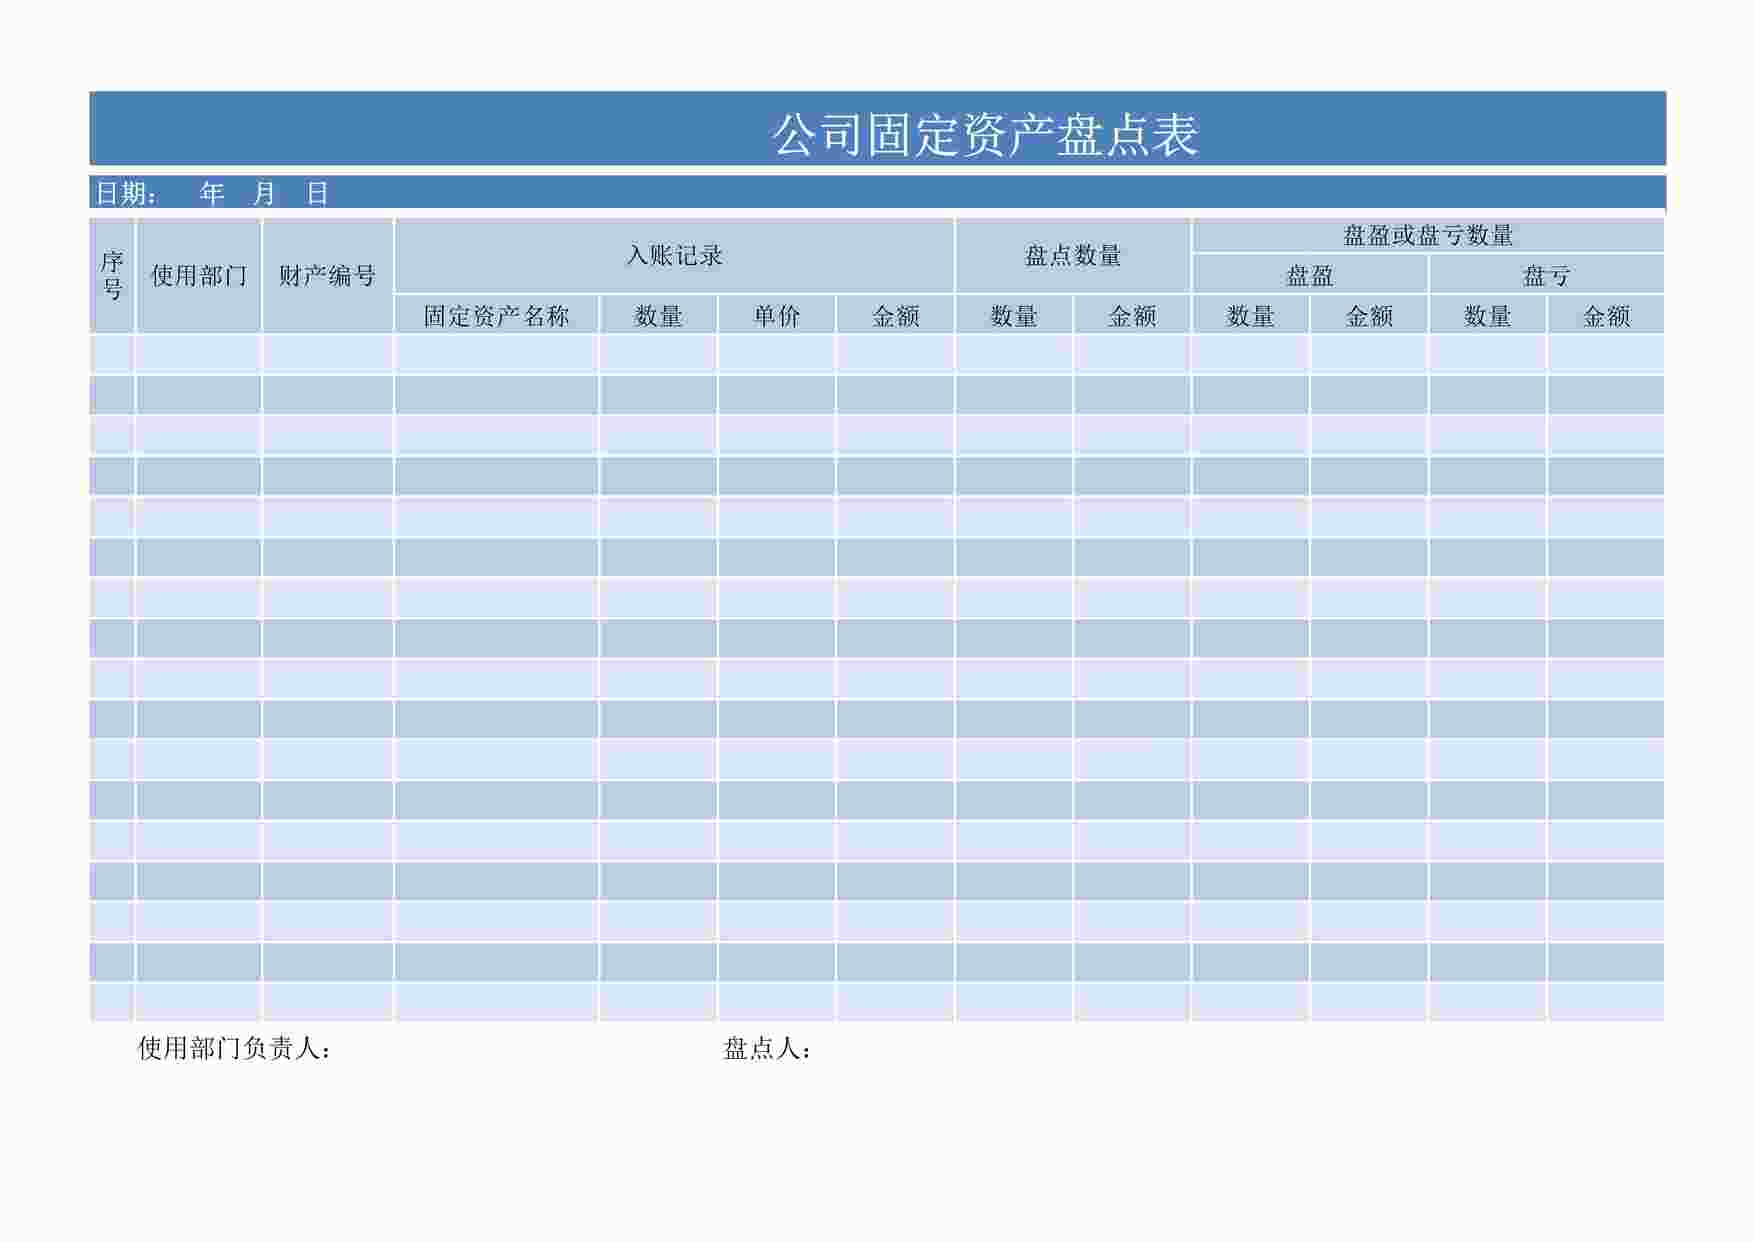Select 金额 header under 盘点数量
Image resolution: width=1754 pixels, height=1242 pixels.
click(x=1132, y=315)
